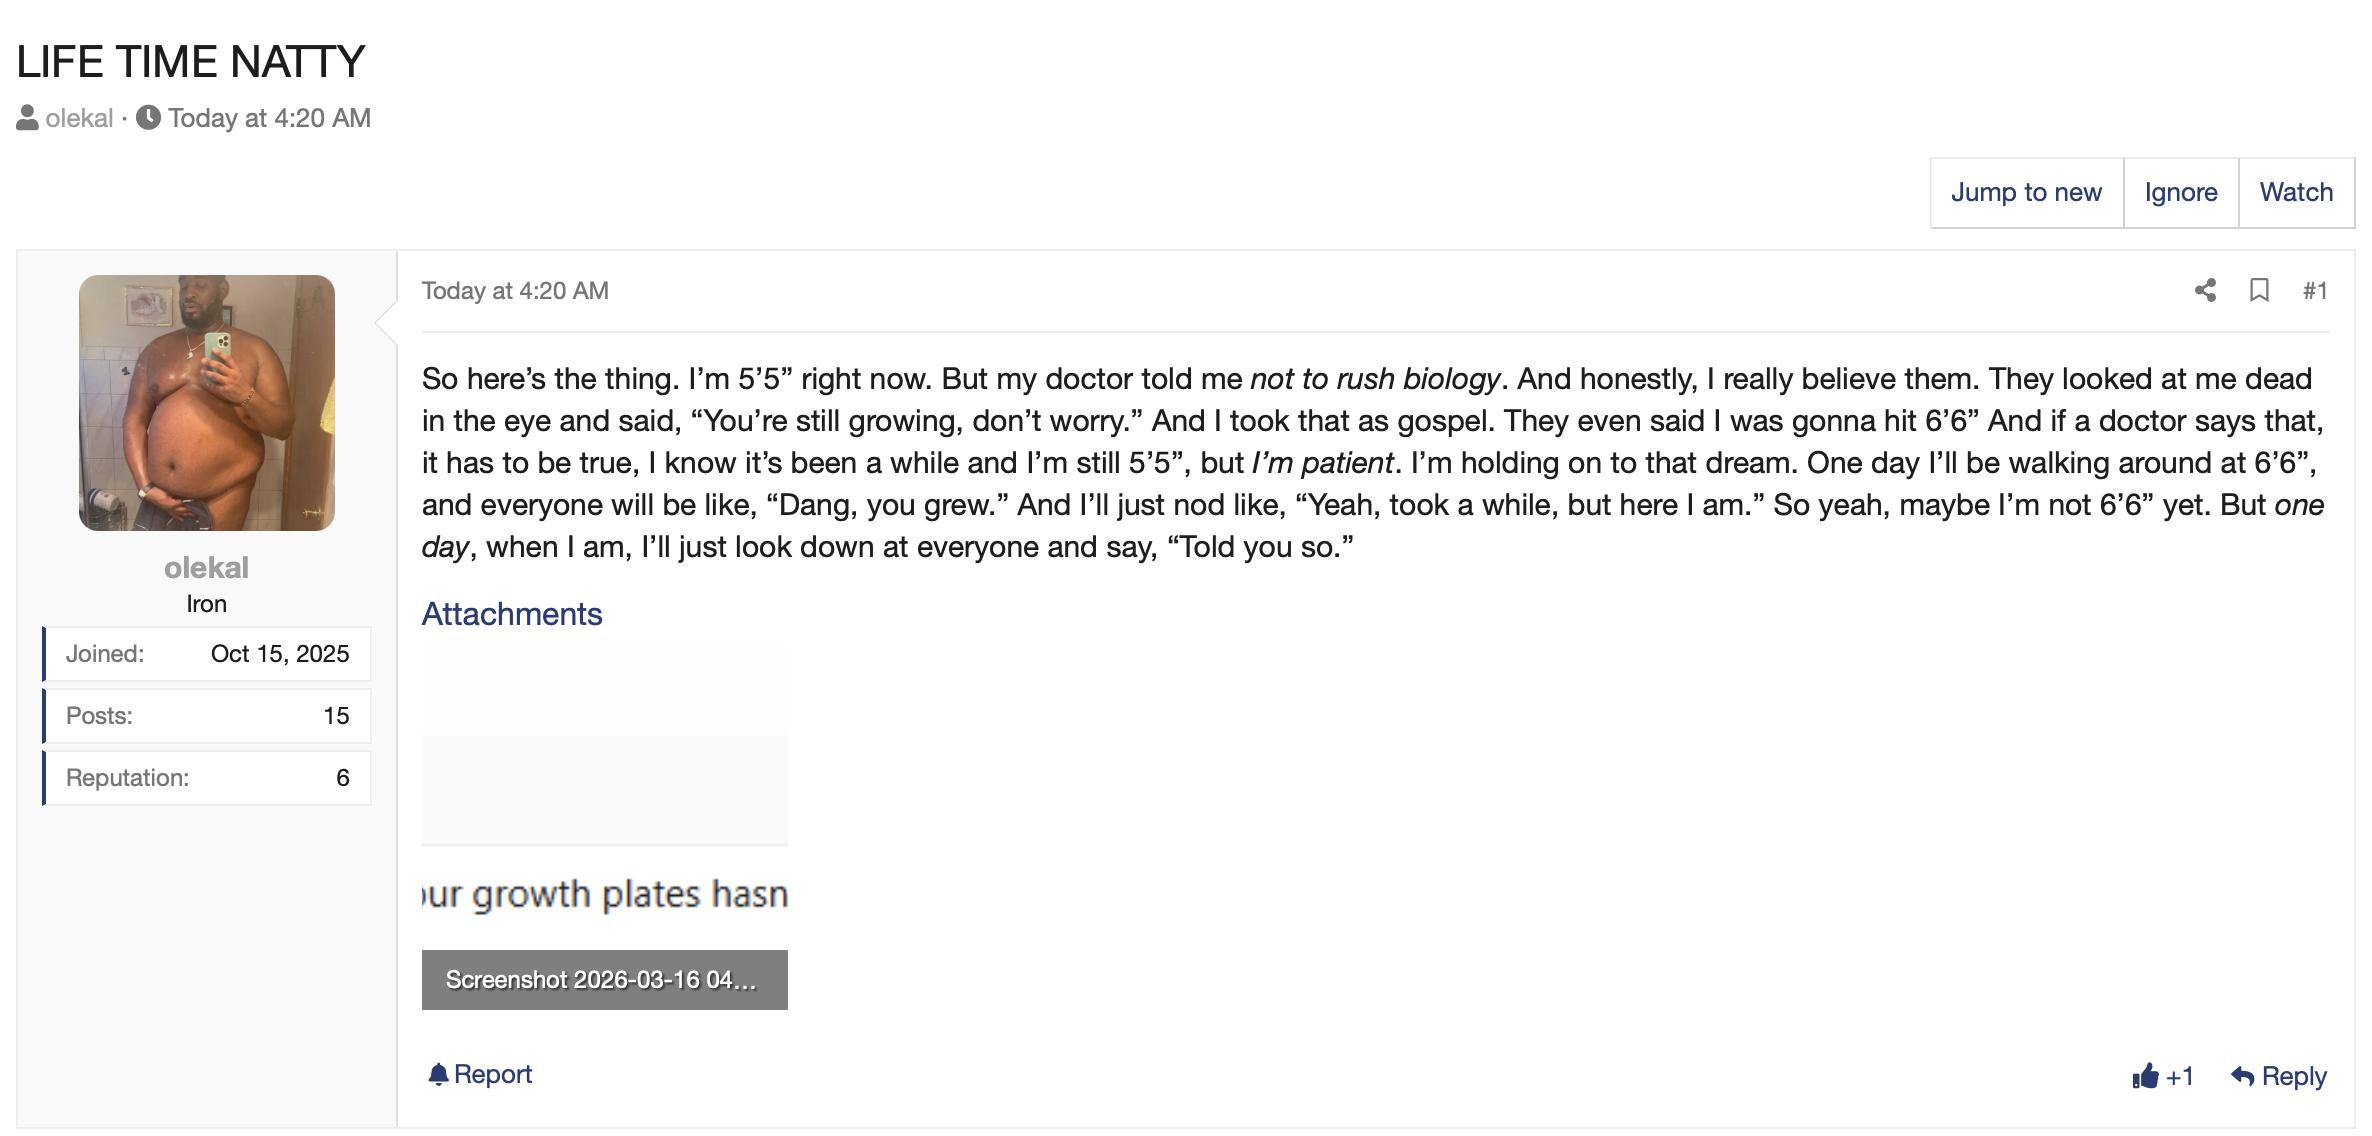
Task: Click the olekal username below the avatar
Action: pyautogui.click(x=206, y=568)
